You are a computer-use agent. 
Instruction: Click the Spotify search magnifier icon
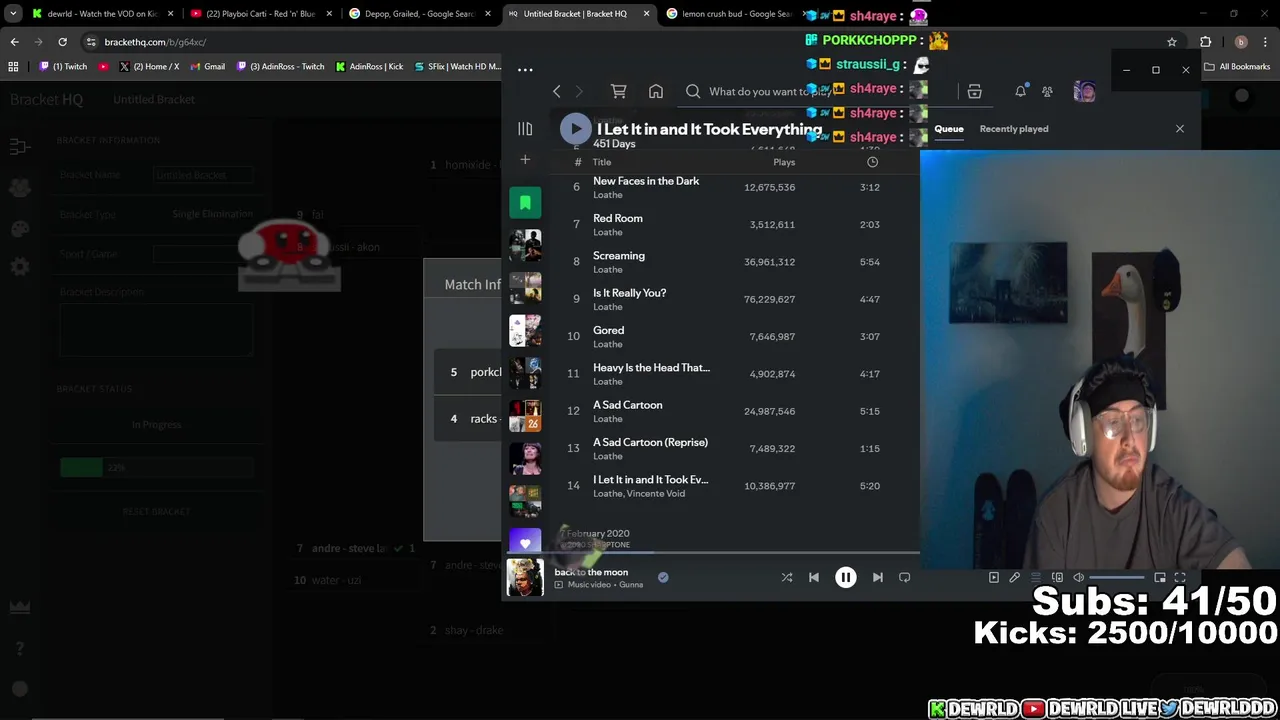tap(693, 92)
